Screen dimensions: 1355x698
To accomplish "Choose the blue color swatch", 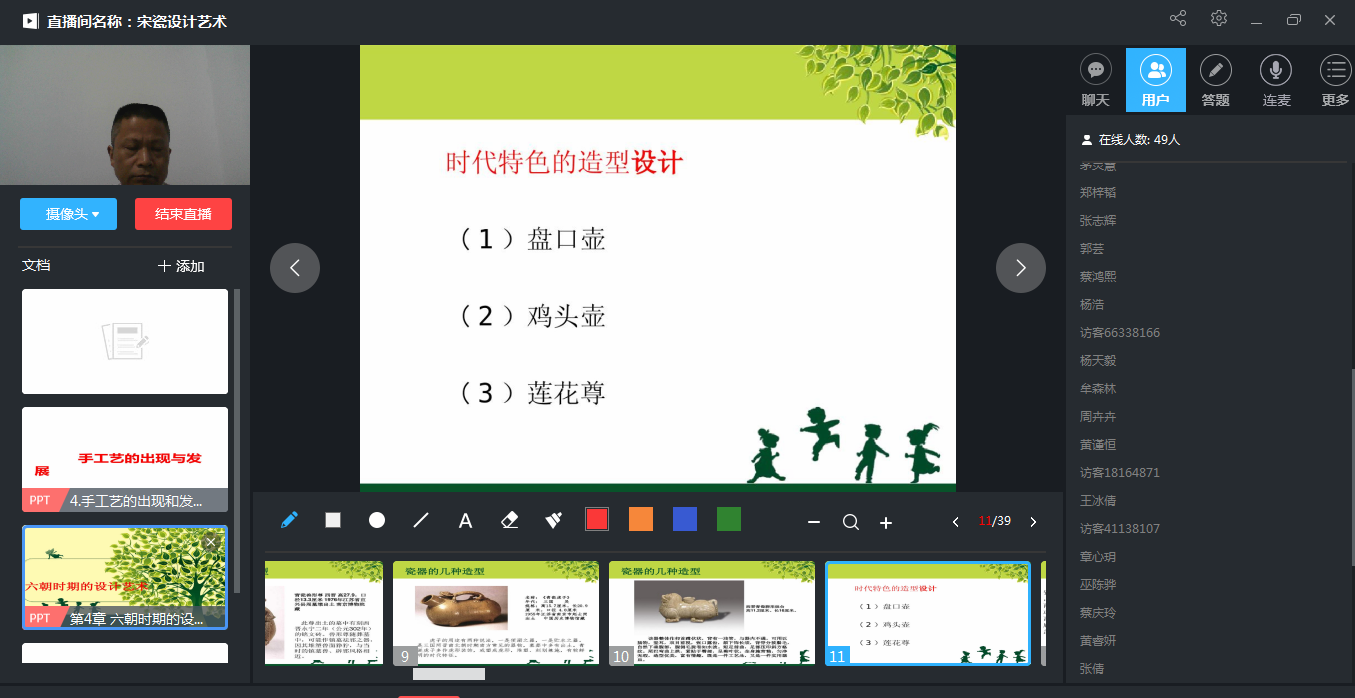I will click(x=685, y=520).
